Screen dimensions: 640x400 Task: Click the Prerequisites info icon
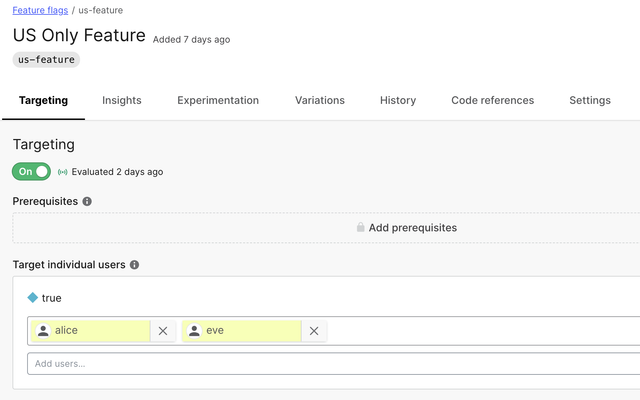coord(87,202)
